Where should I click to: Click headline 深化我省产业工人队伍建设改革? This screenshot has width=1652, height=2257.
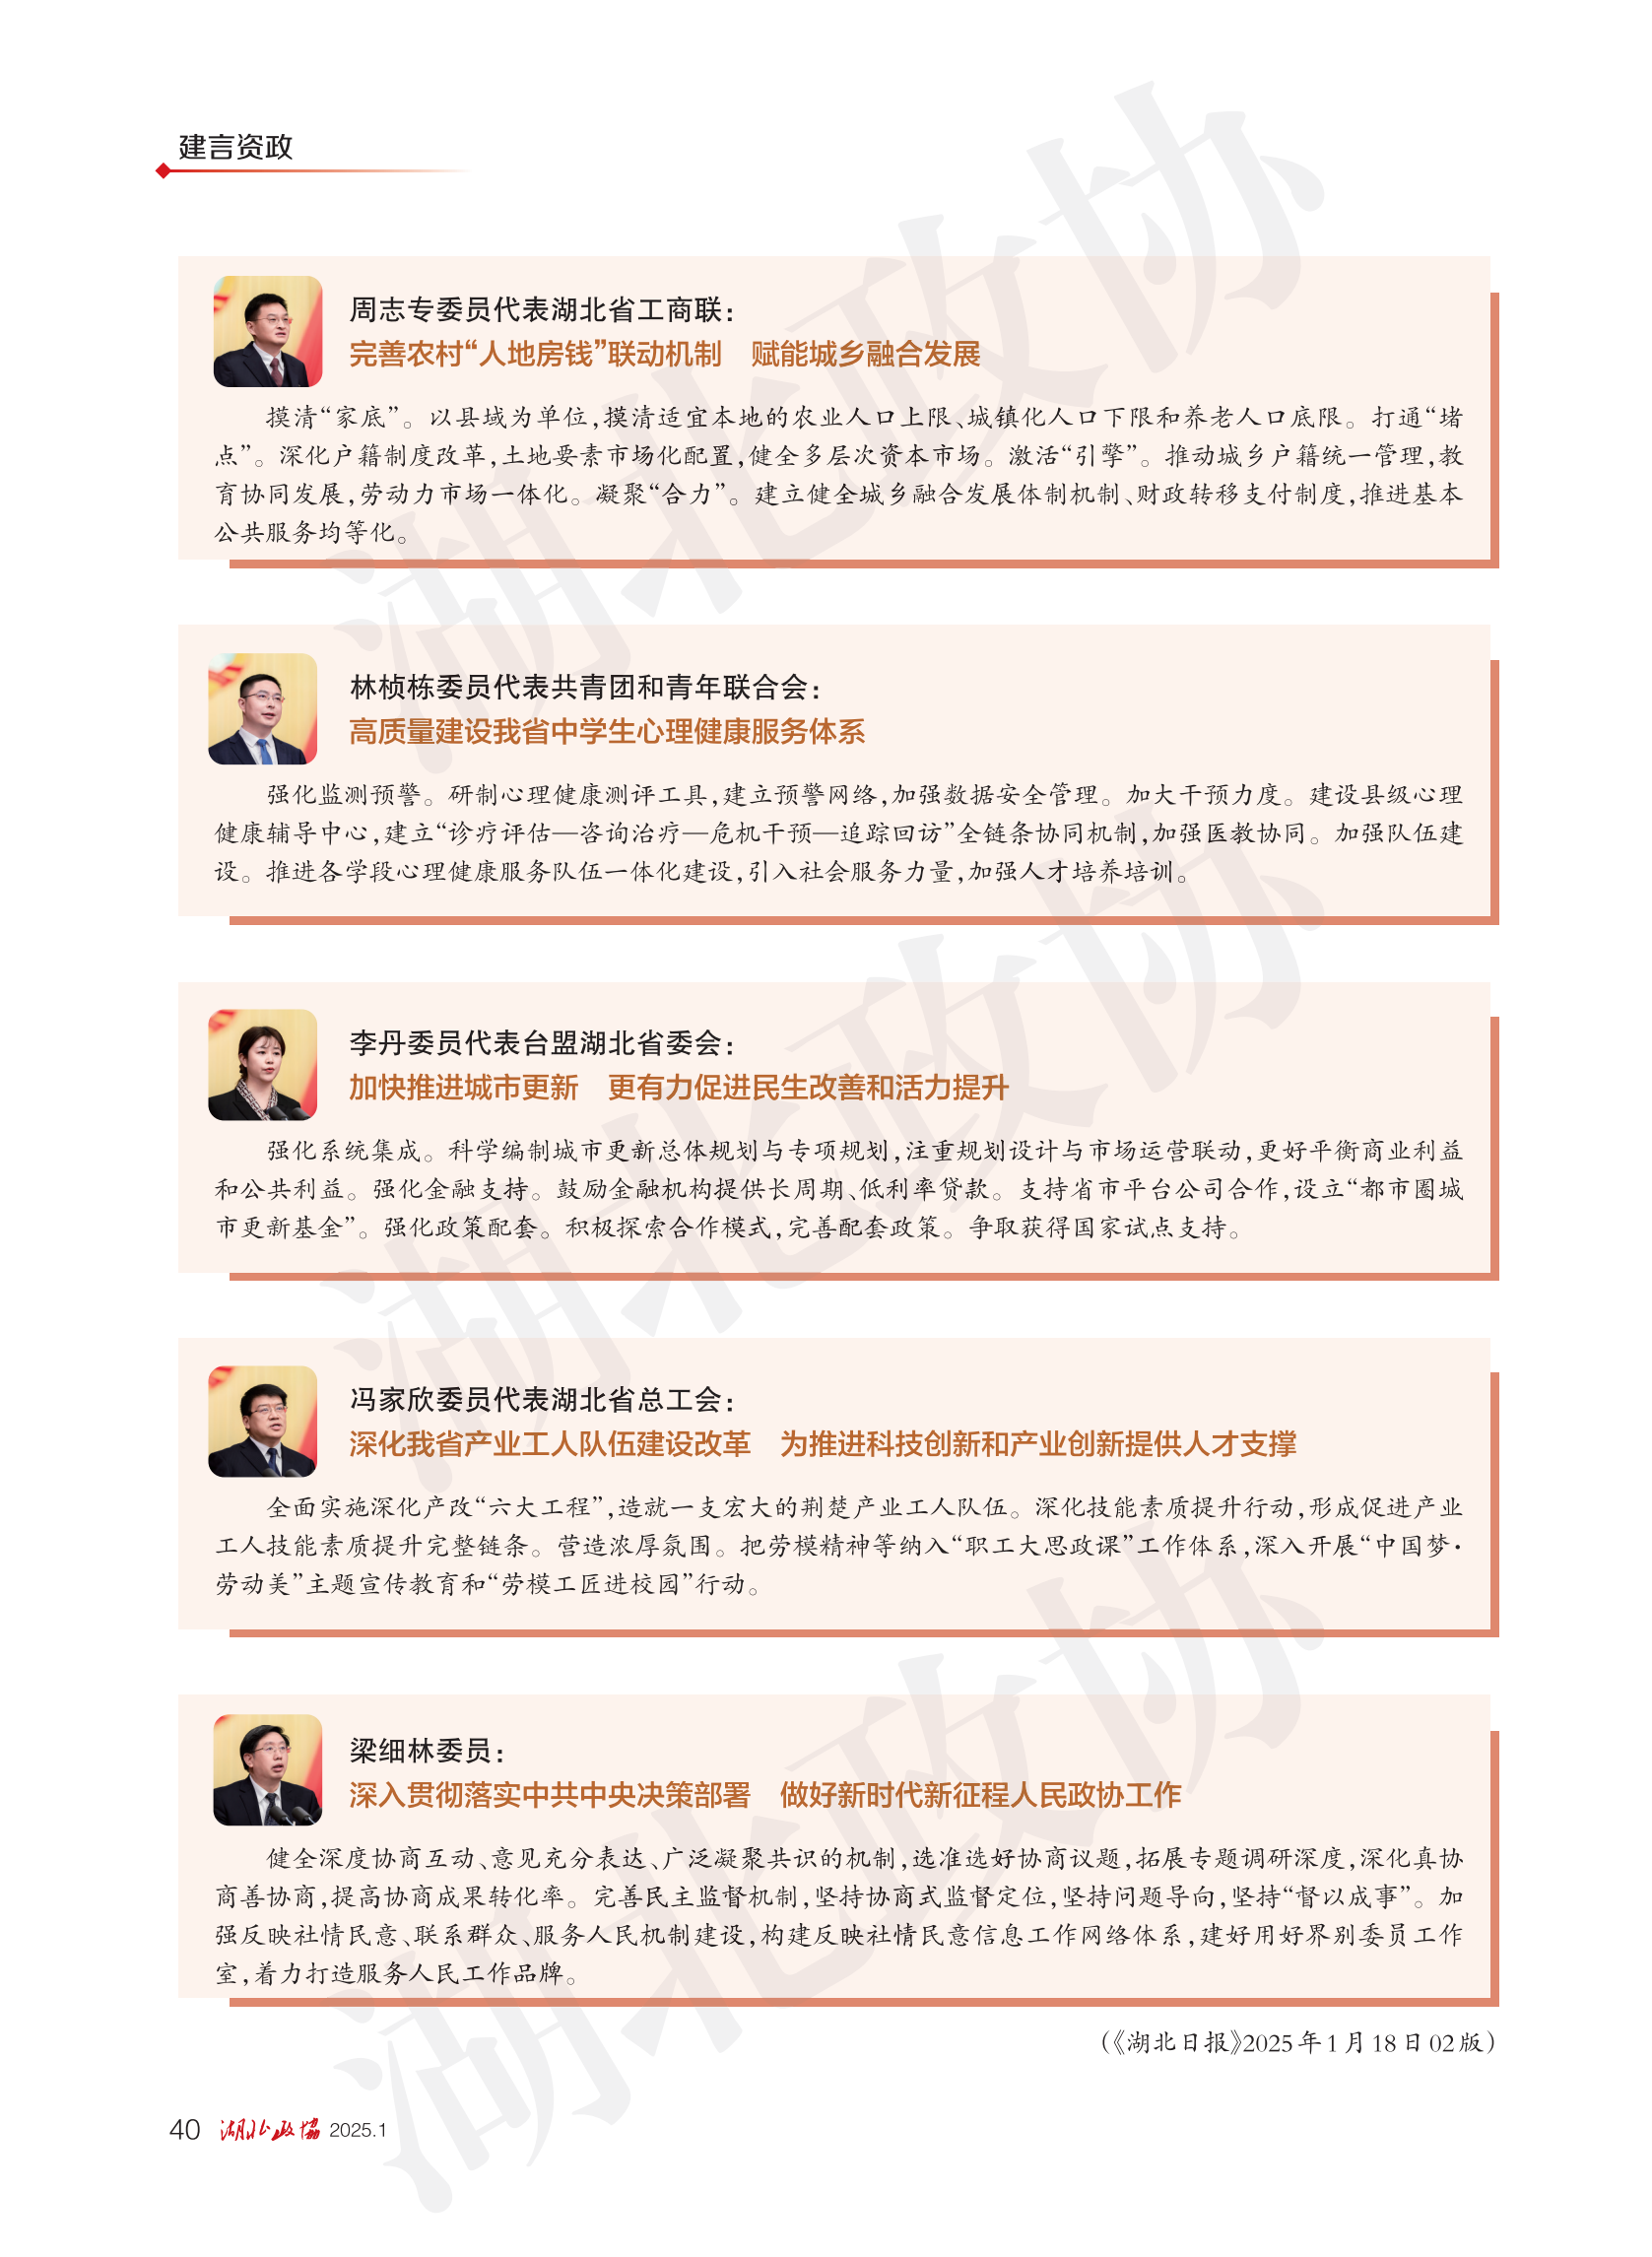550,1444
